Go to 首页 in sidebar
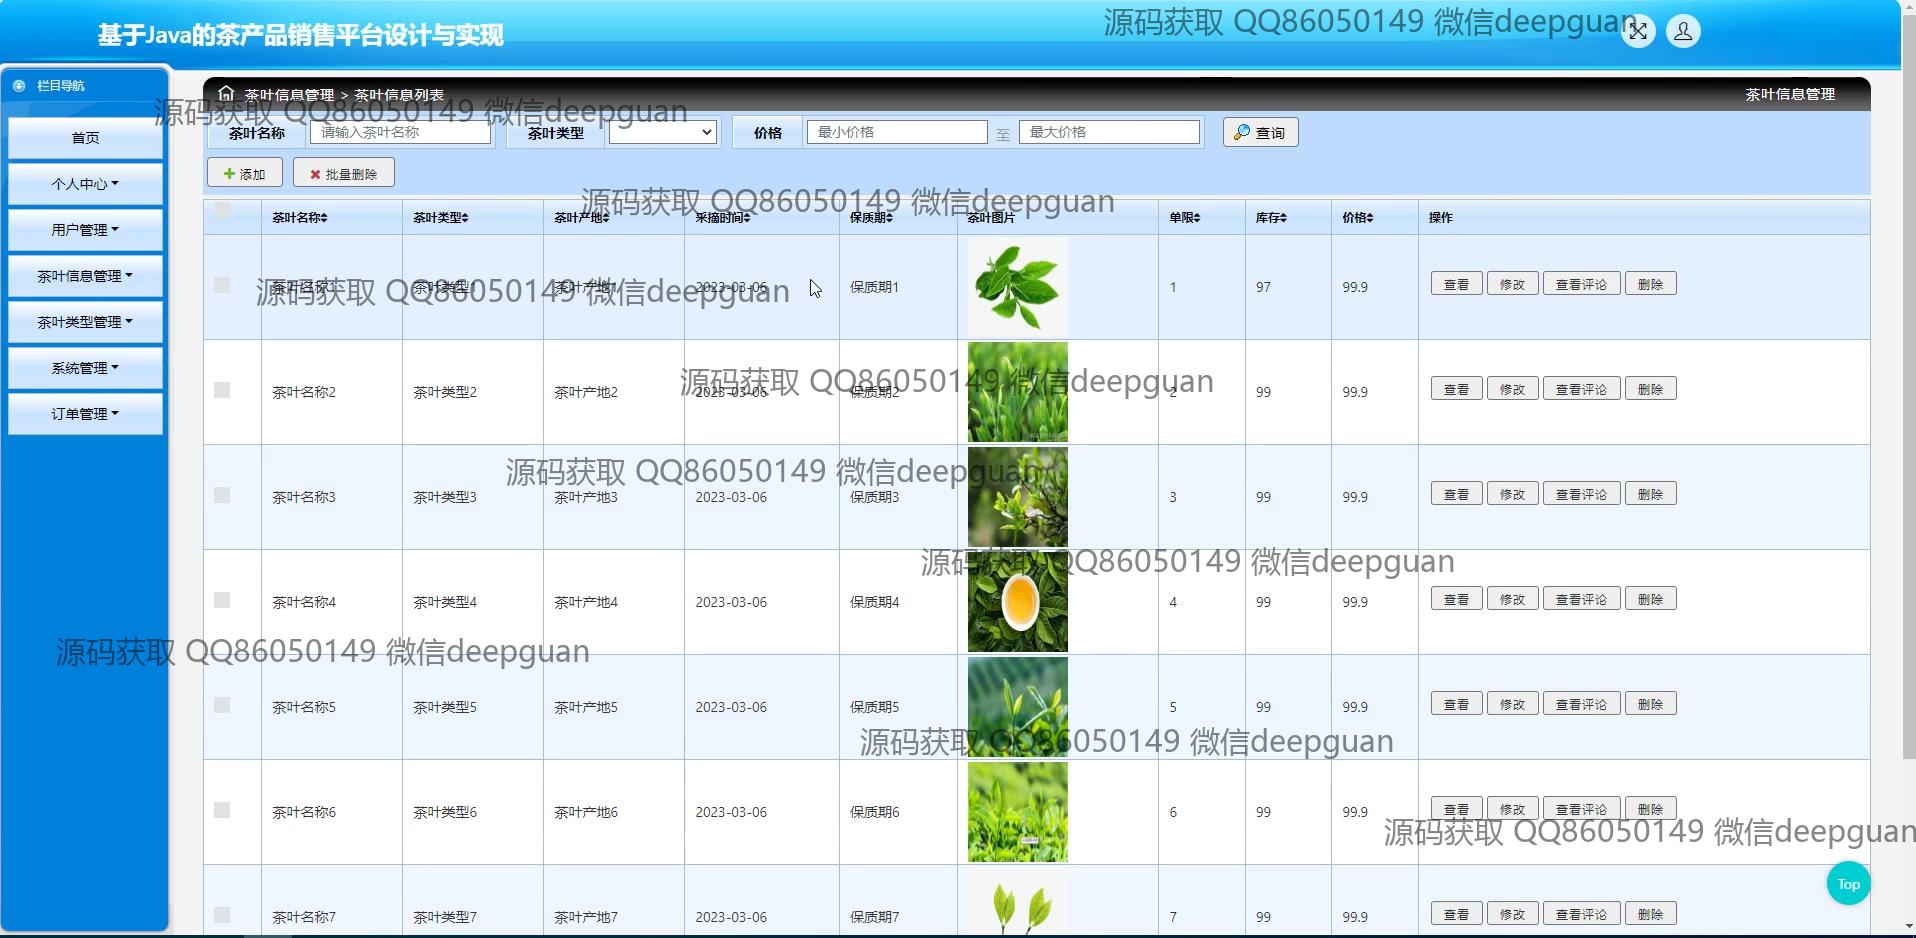Screen dimensions: 1916x938 pyautogui.click(x=85, y=138)
